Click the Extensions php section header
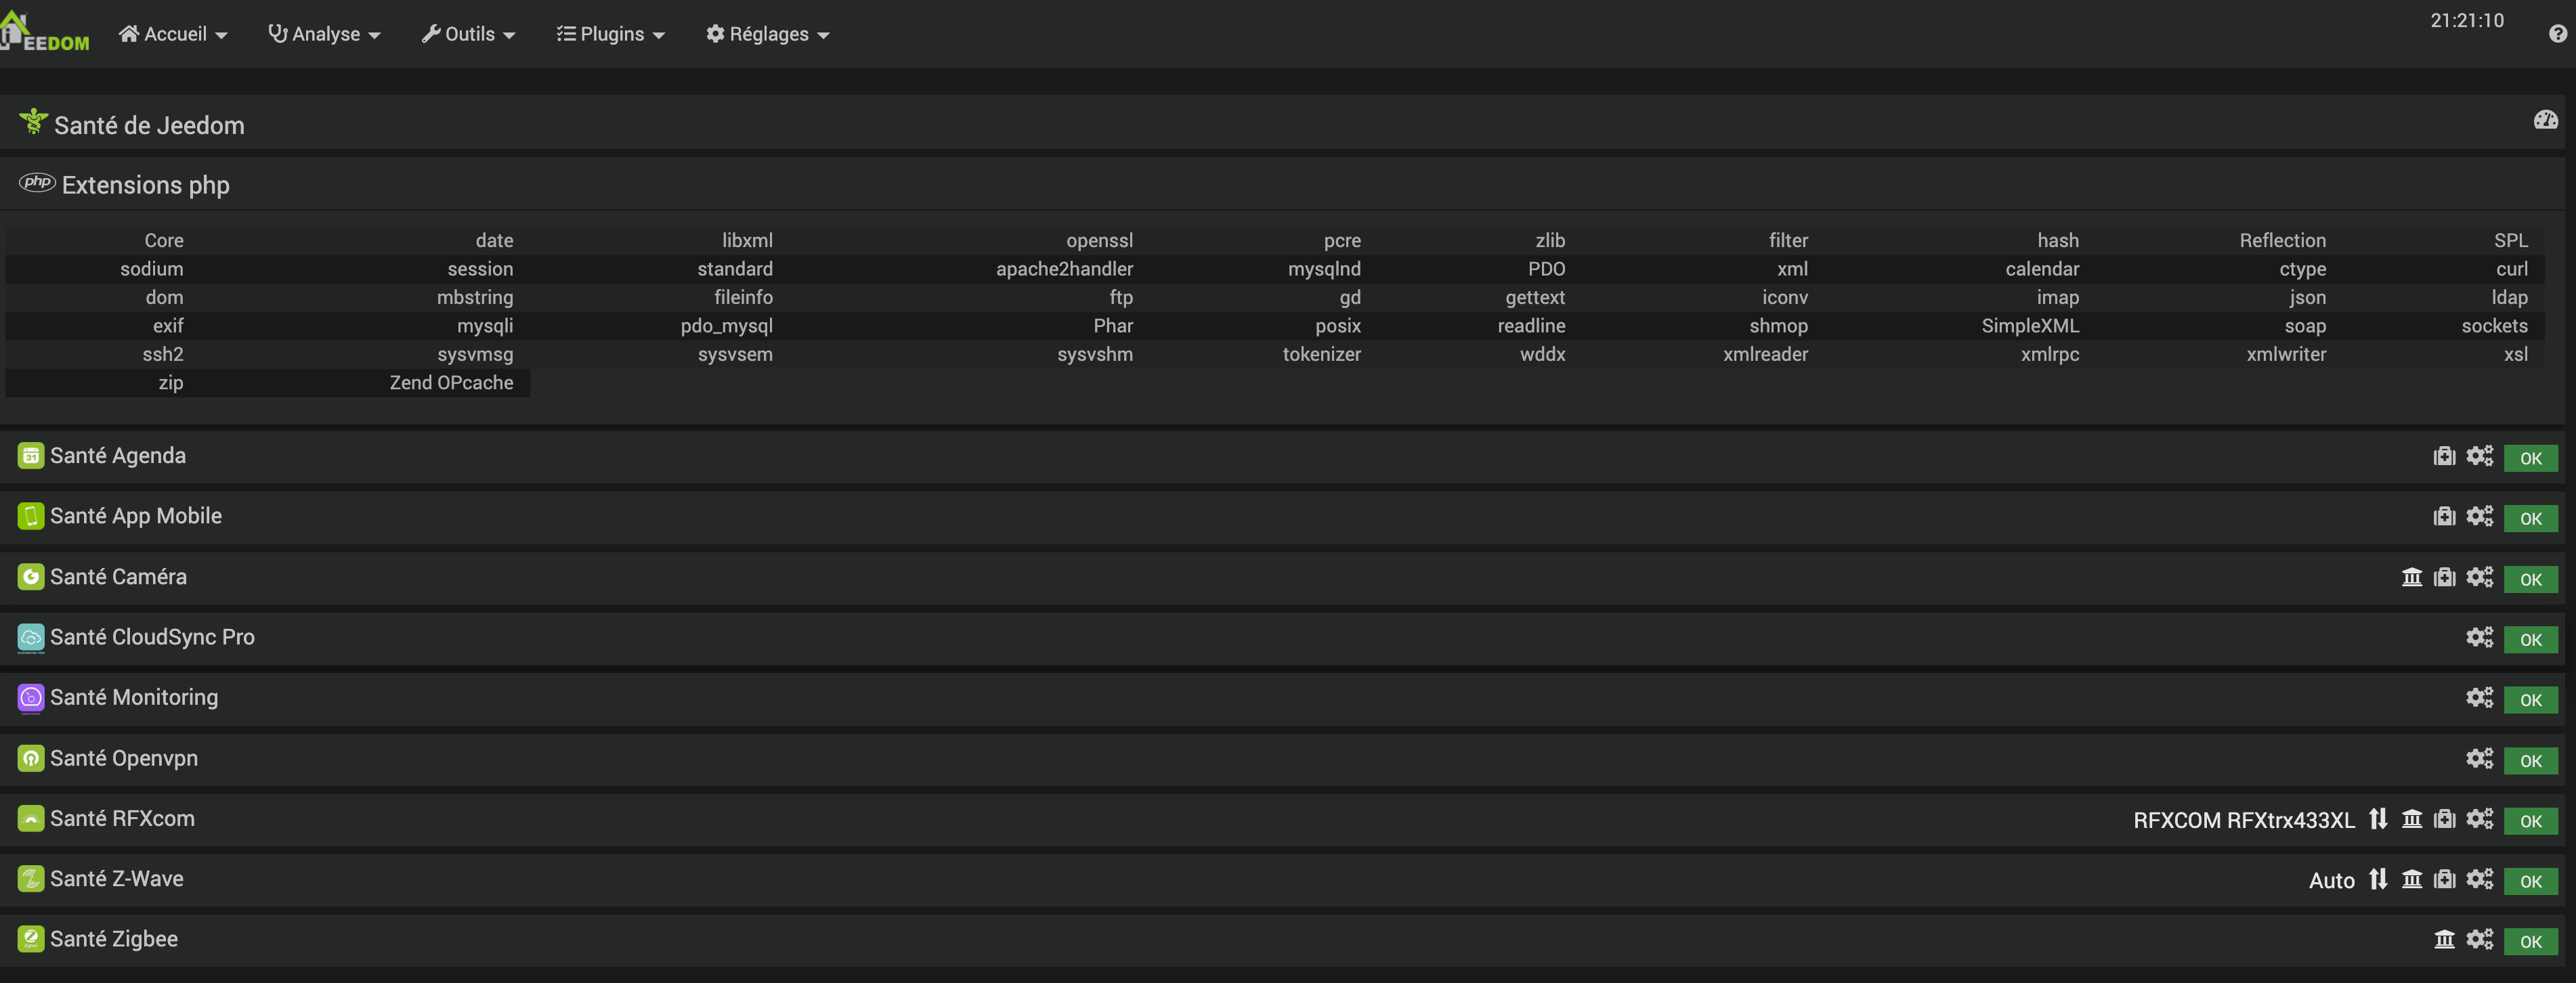The width and height of the screenshot is (2576, 983). click(x=145, y=185)
